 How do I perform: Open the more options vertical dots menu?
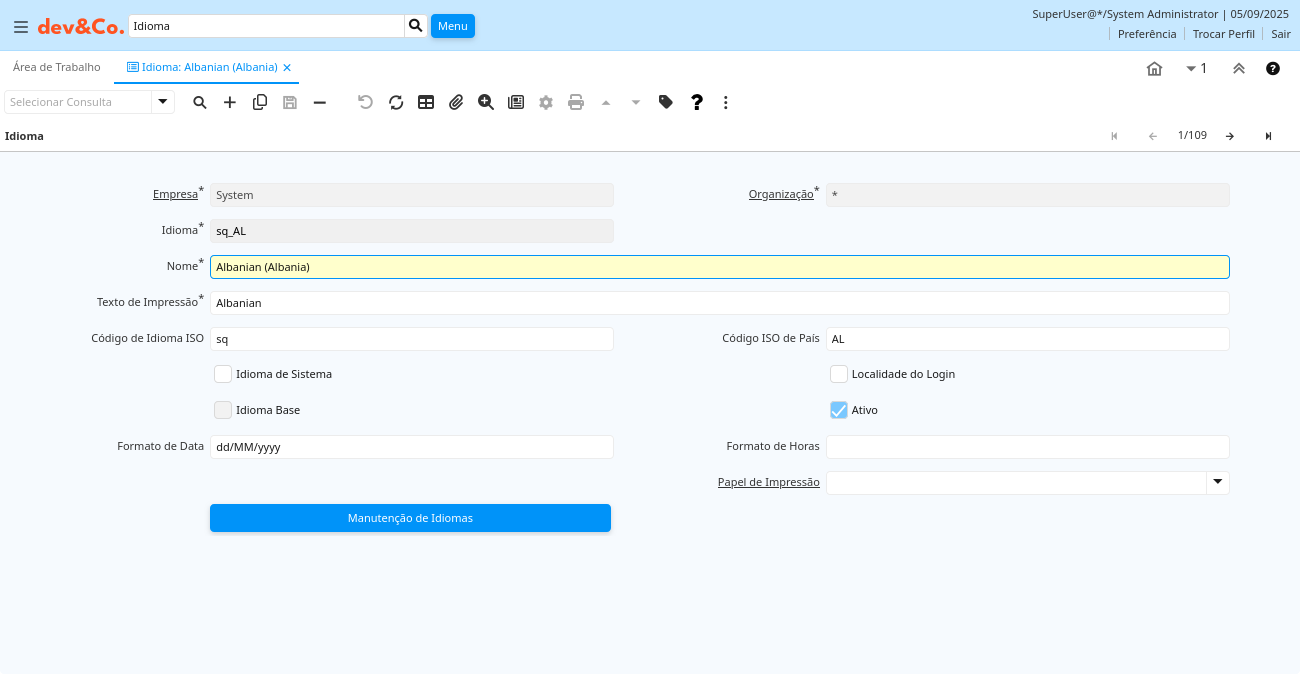(x=726, y=102)
